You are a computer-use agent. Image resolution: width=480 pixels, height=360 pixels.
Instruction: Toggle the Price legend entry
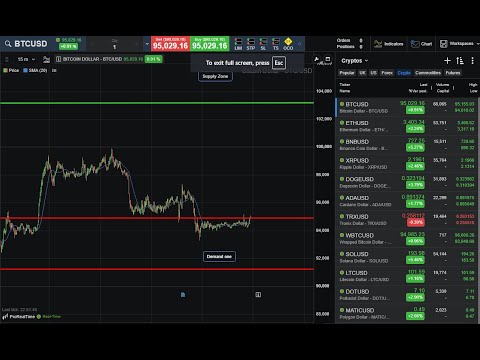click(x=11, y=70)
